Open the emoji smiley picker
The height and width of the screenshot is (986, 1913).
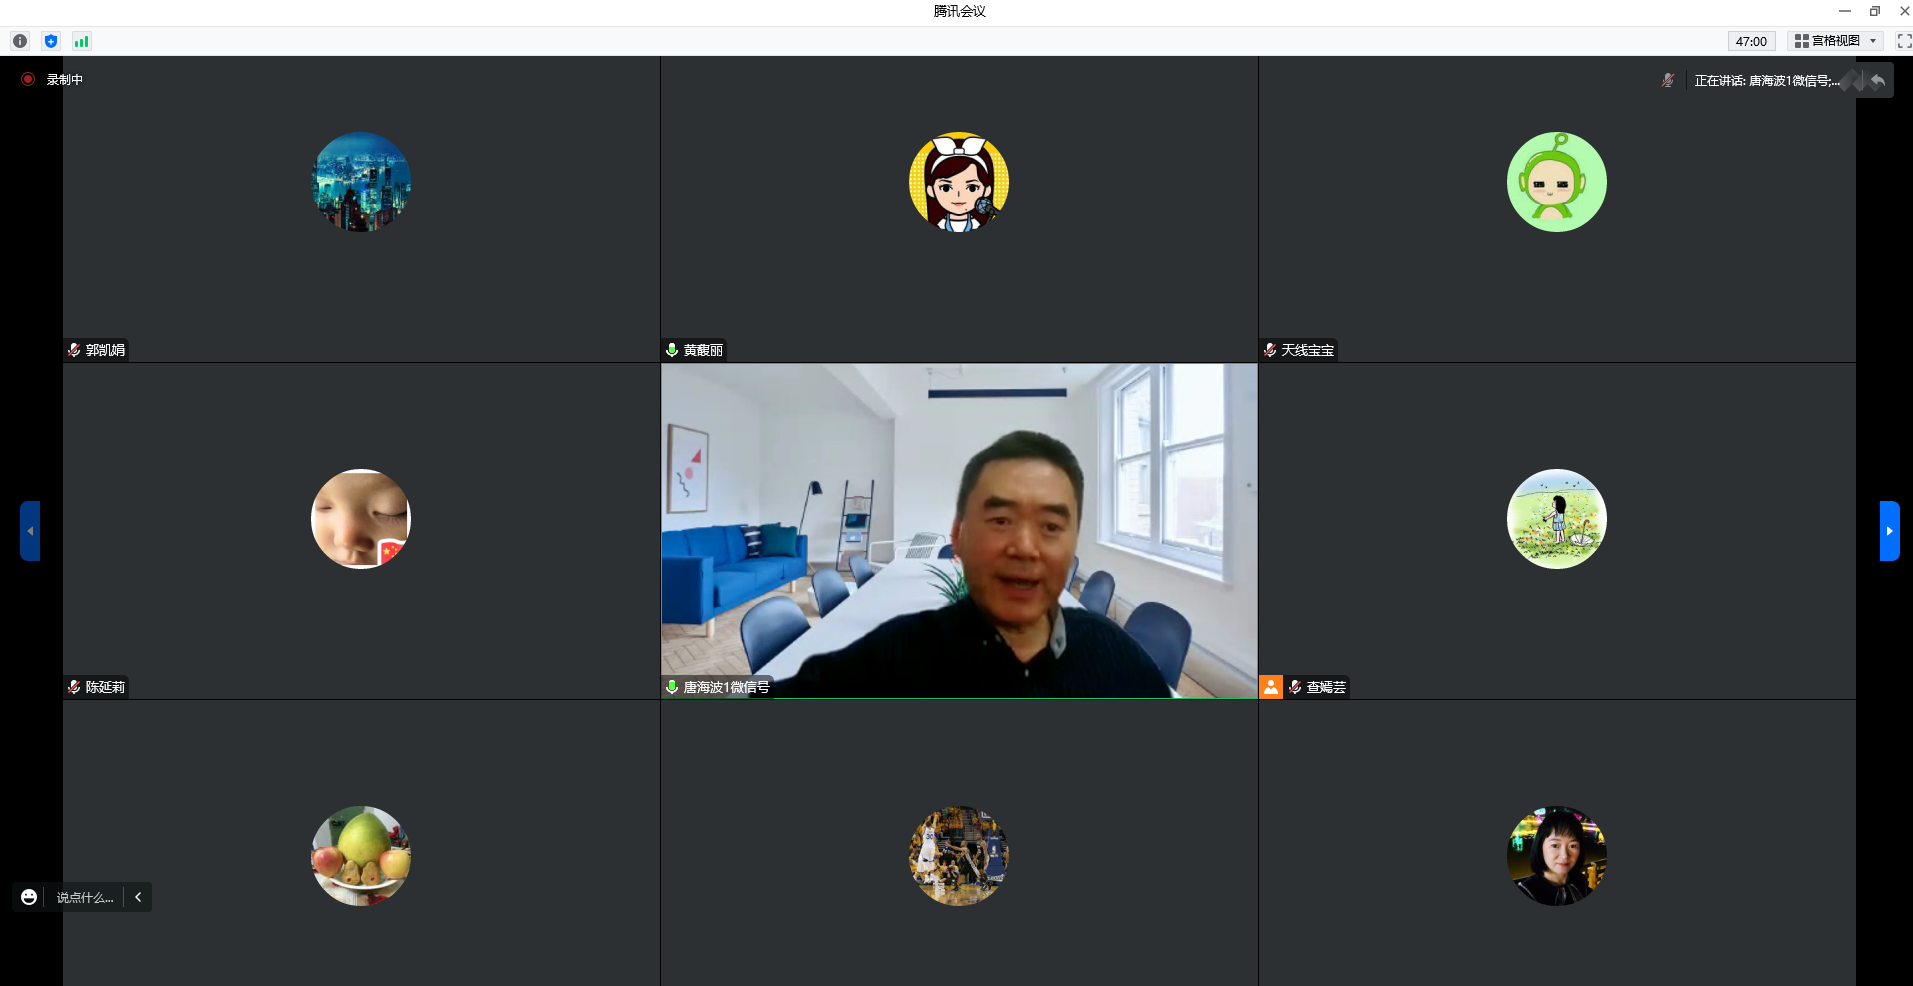coord(29,897)
